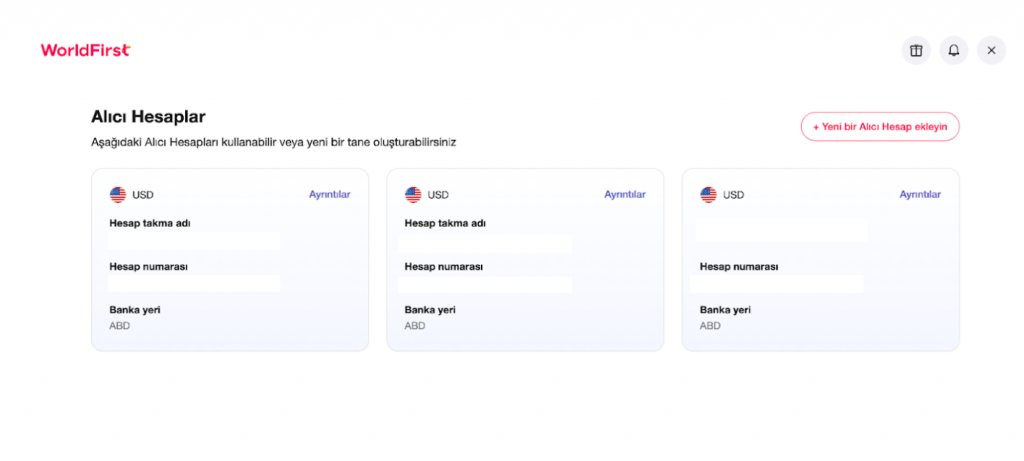Select the rightmost USD account card
1024x461 pixels.
820,260
